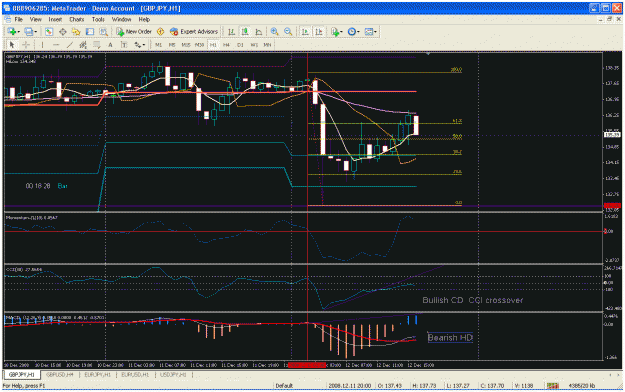The width and height of the screenshot is (625, 392).
Task: Set timeframe to M1
Action: pos(159,45)
